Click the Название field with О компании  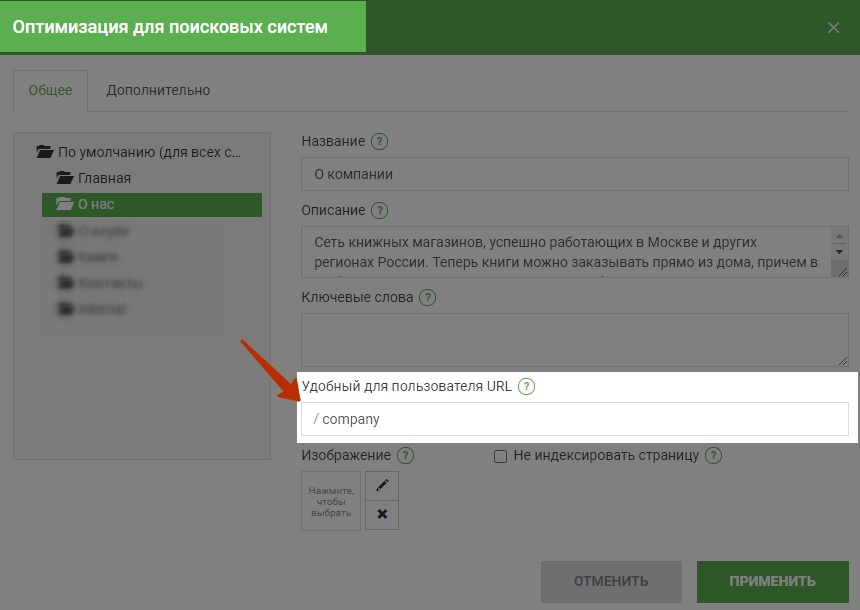tap(575, 174)
